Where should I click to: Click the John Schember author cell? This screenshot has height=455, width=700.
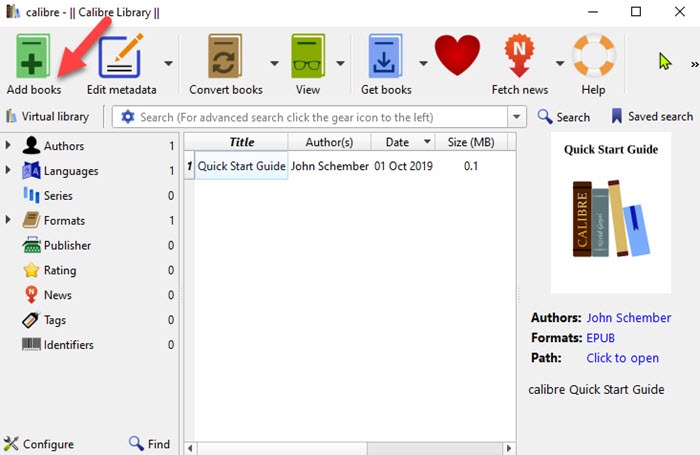pos(329,166)
